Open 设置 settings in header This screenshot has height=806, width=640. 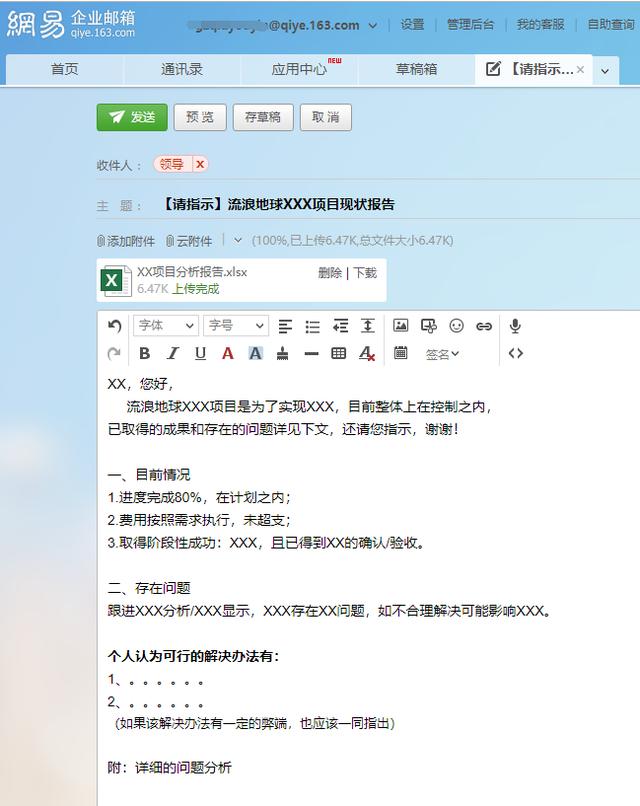412,24
